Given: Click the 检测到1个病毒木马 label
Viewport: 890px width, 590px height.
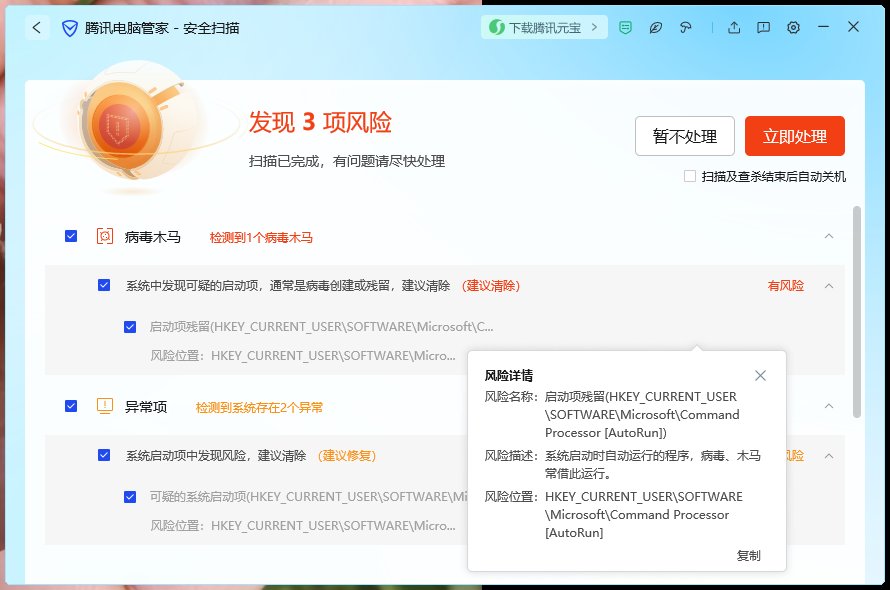Looking at the screenshot, I should [x=261, y=237].
